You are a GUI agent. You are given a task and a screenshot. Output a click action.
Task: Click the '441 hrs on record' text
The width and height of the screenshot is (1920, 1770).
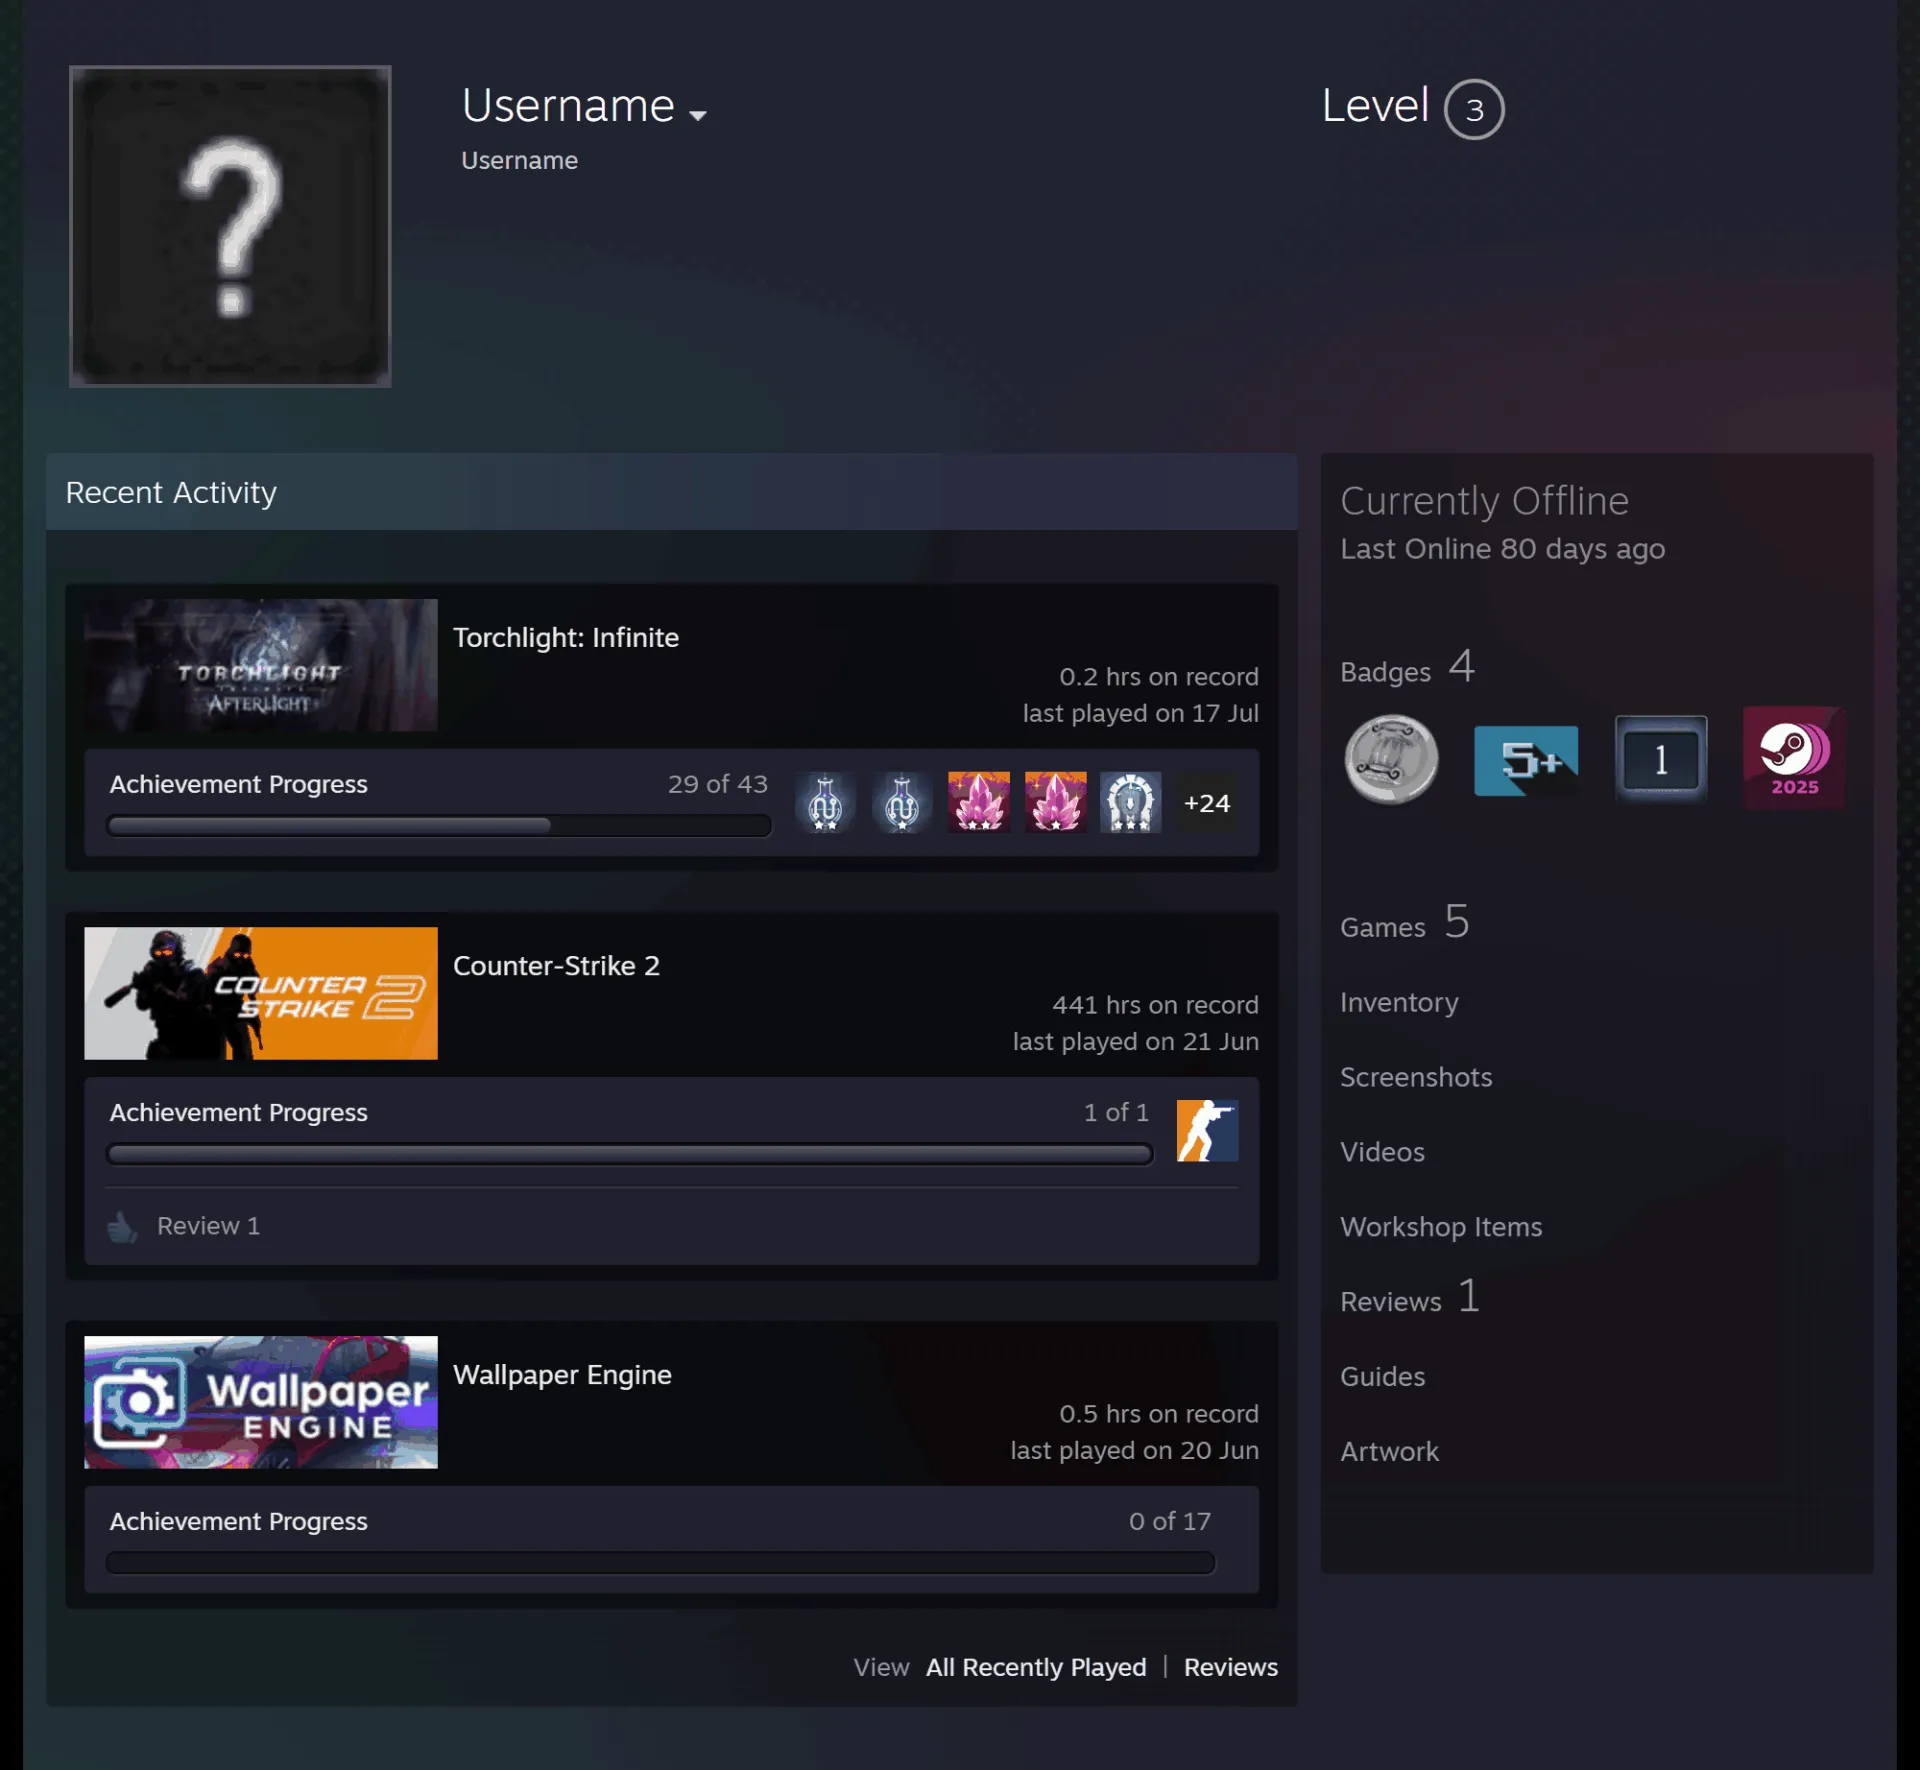click(x=1155, y=1005)
